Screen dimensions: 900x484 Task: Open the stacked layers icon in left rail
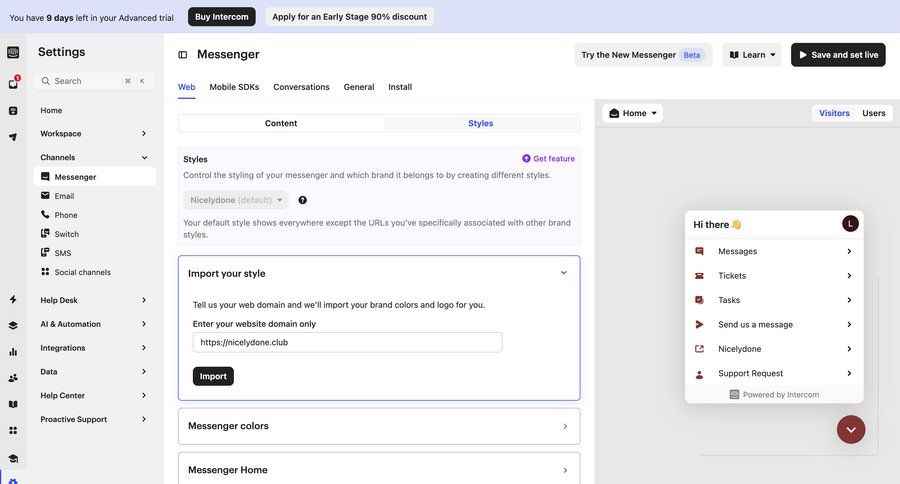[x=13, y=326]
